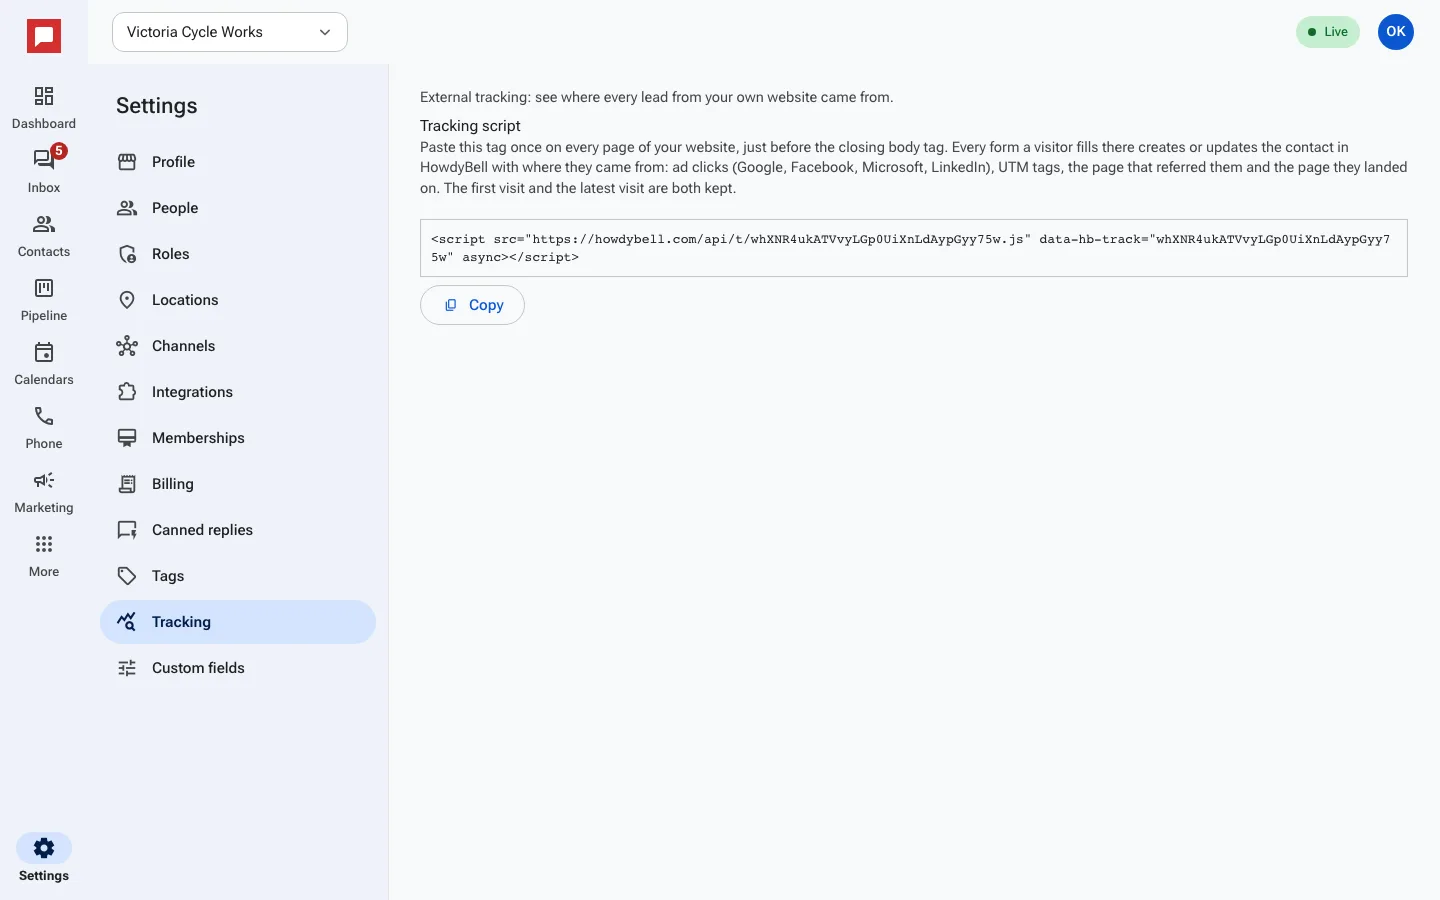This screenshot has width=1440, height=900.
Task: Click the Channels hub icon
Action: [127, 346]
